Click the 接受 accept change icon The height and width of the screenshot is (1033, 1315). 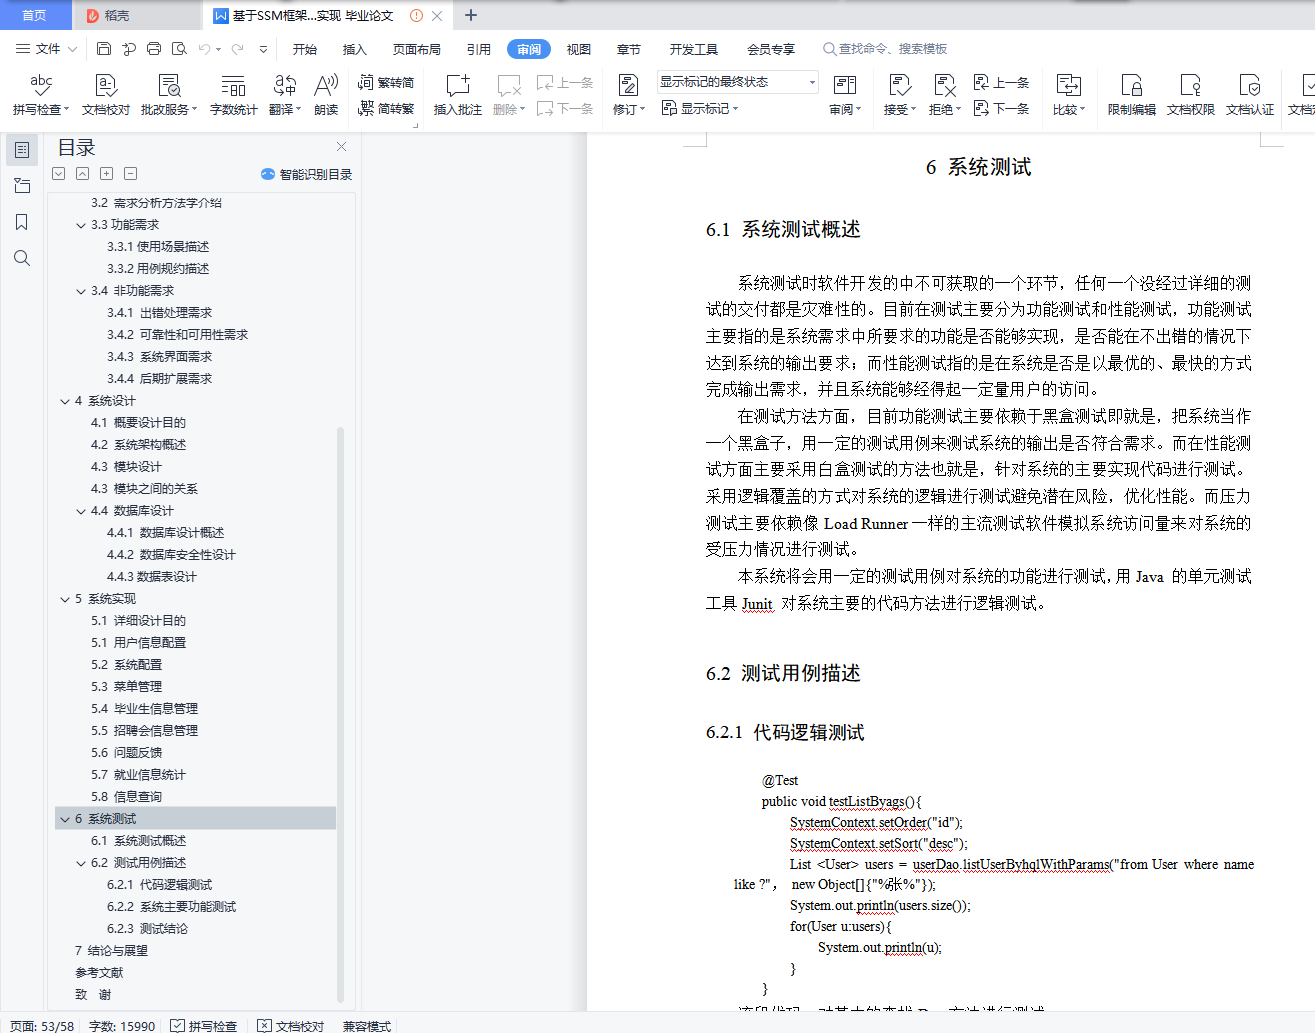pyautogui.click(x=899, y=86)
